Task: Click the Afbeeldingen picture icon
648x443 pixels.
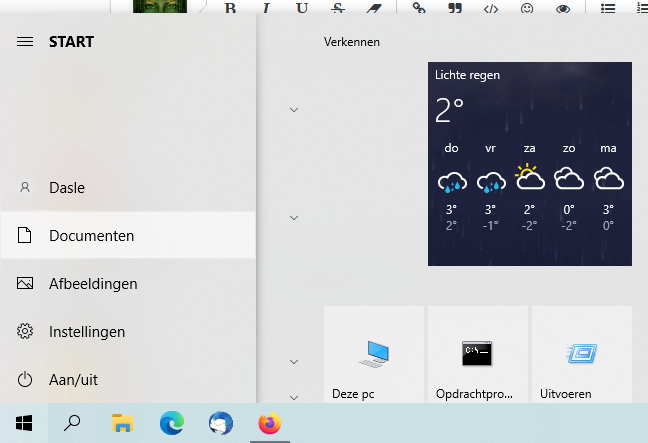Action: [25, 283]
